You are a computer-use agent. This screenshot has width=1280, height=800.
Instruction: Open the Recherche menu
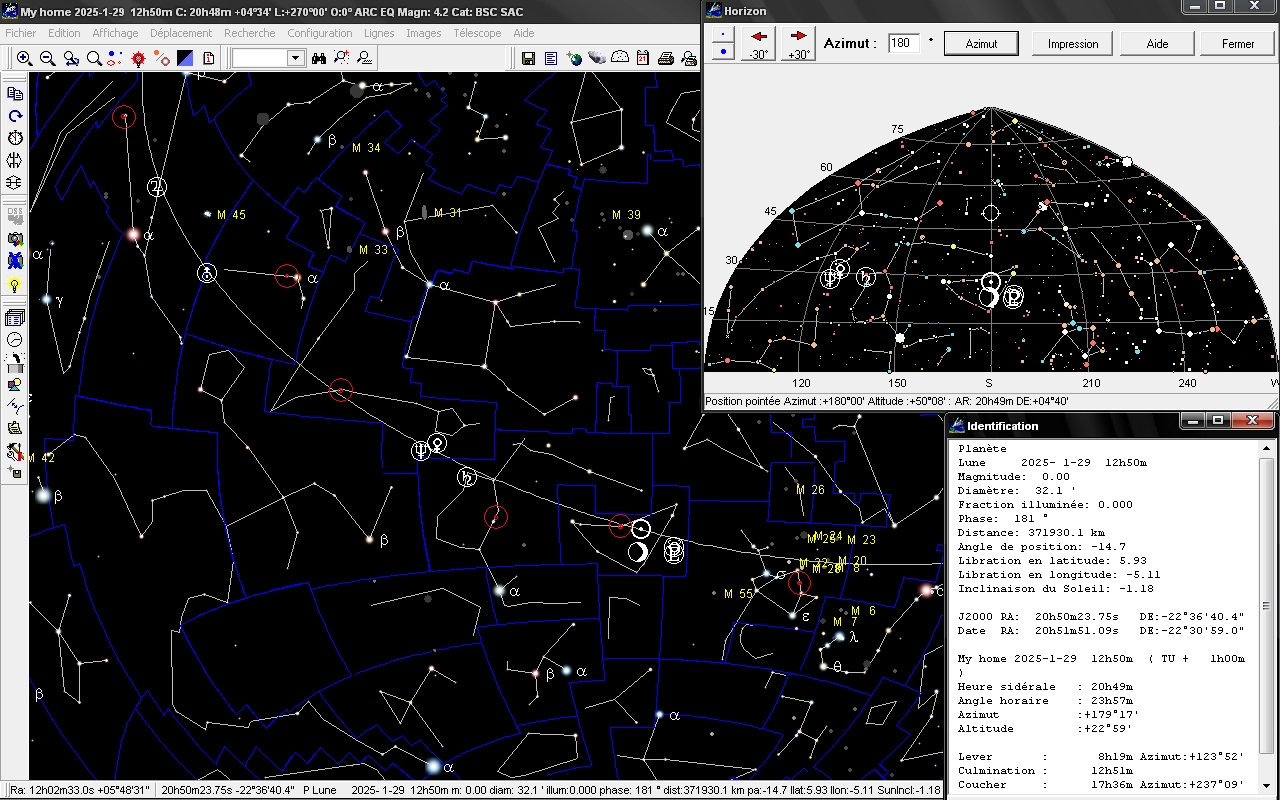250,33
